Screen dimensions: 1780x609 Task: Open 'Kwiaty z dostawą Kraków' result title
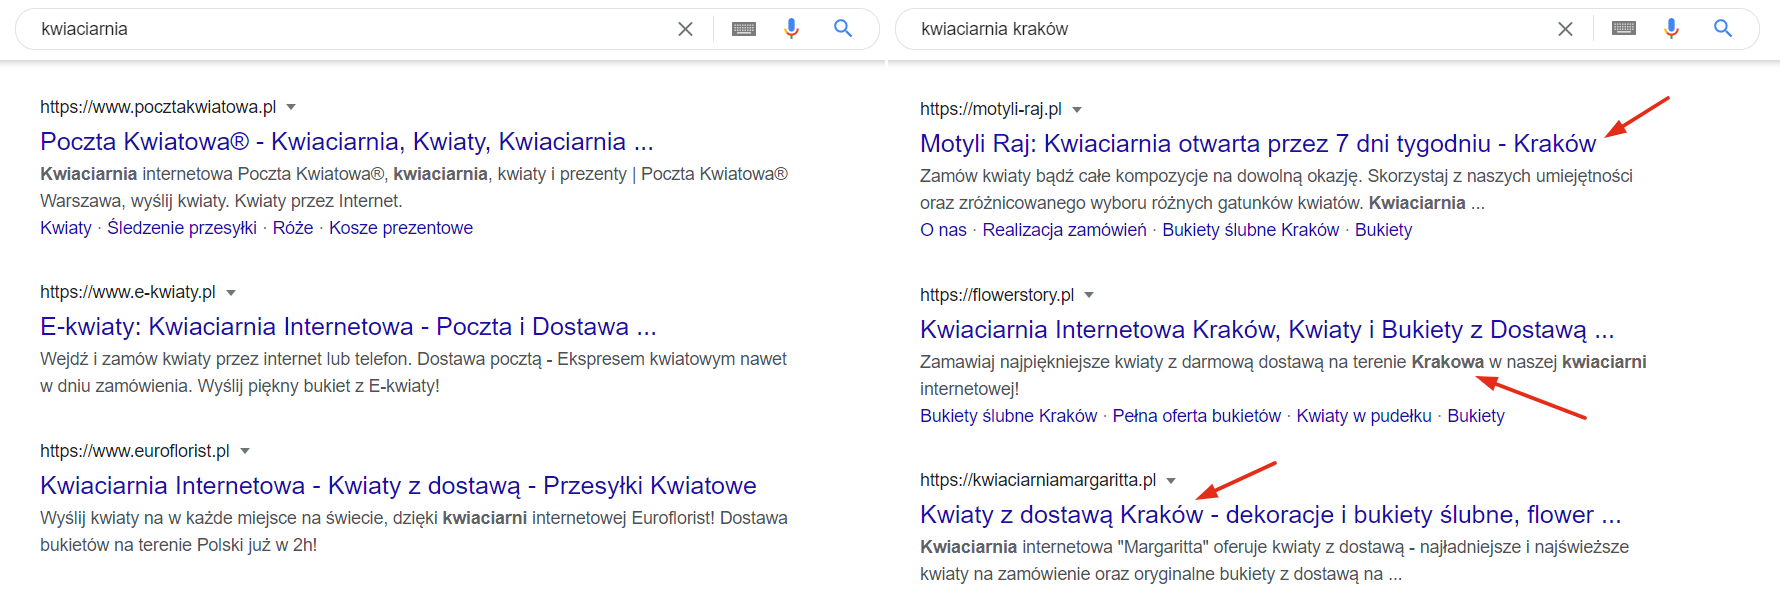coord(1270,515)
